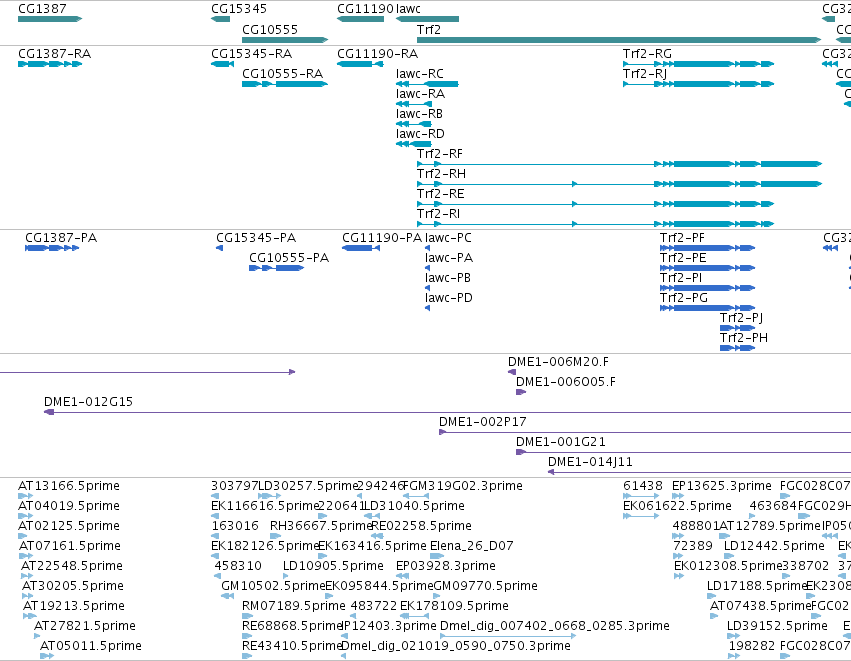Click the Trf2-RF transcript label
851x661 pixels.
pyautogui.click(x=440, y=154)
